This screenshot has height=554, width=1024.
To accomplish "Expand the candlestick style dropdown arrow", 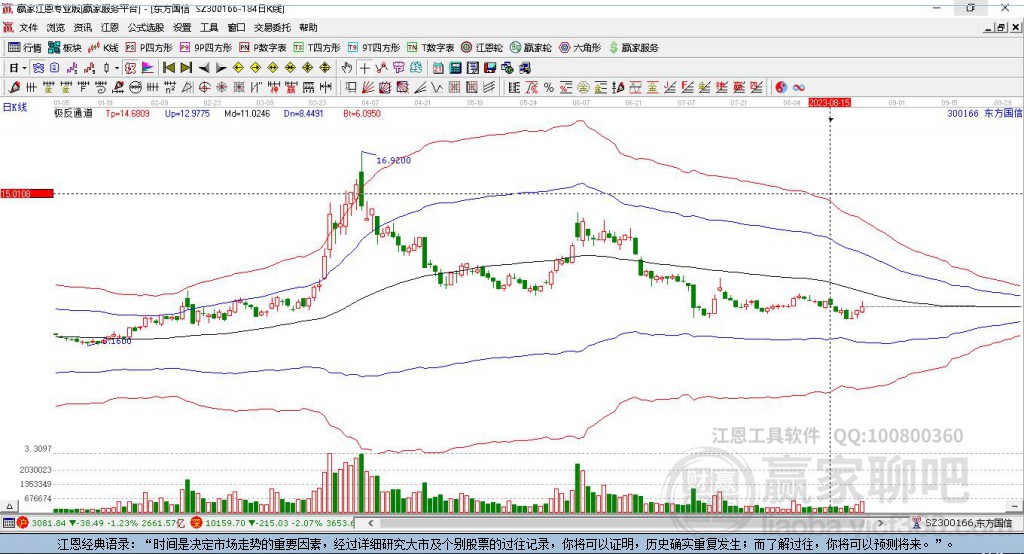I will click(117, 68).
